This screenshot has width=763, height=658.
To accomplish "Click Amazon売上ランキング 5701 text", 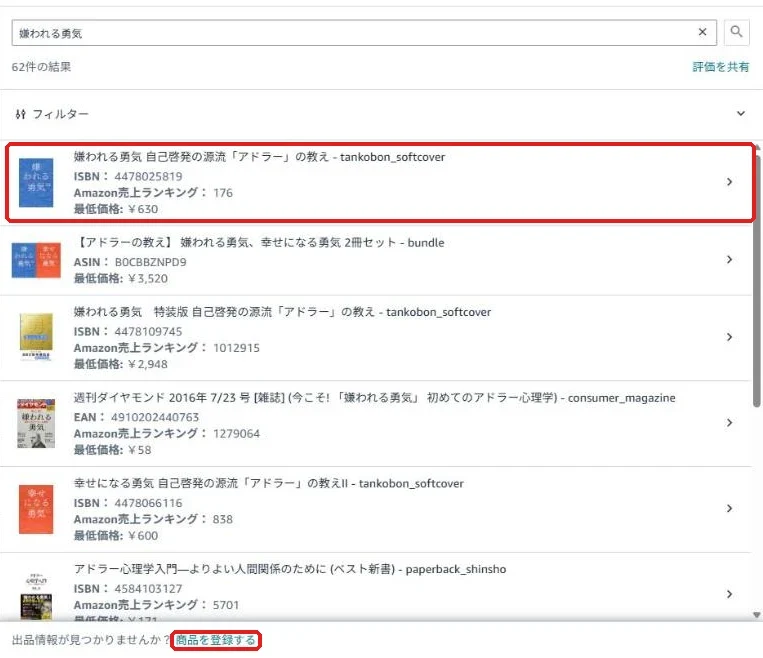I will pyautogui.click(x=156, y=605).
